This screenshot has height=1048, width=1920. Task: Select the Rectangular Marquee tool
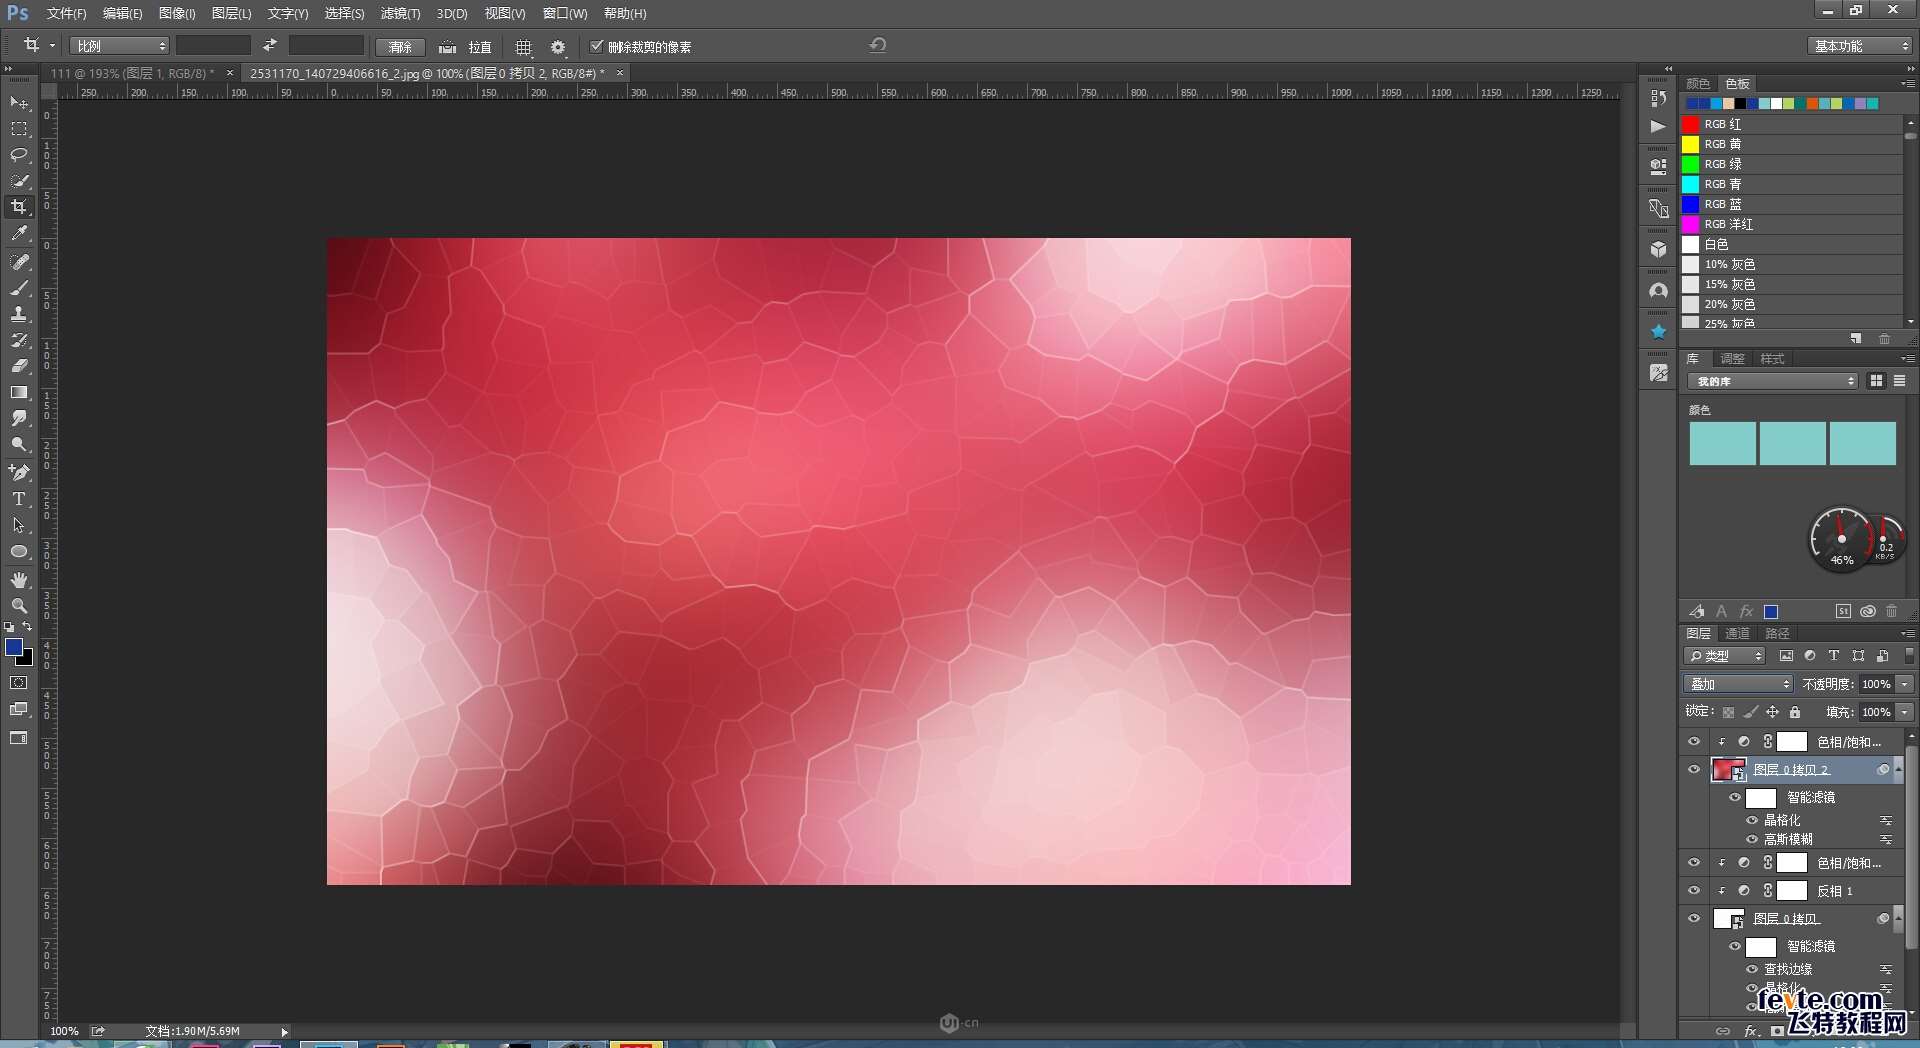(19, 129)
